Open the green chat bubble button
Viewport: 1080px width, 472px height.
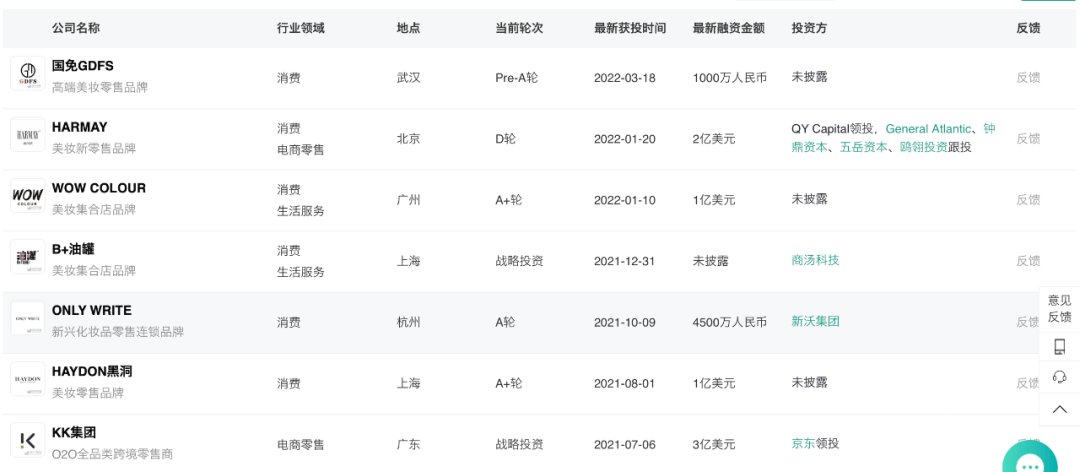(x=1030, y=462)
